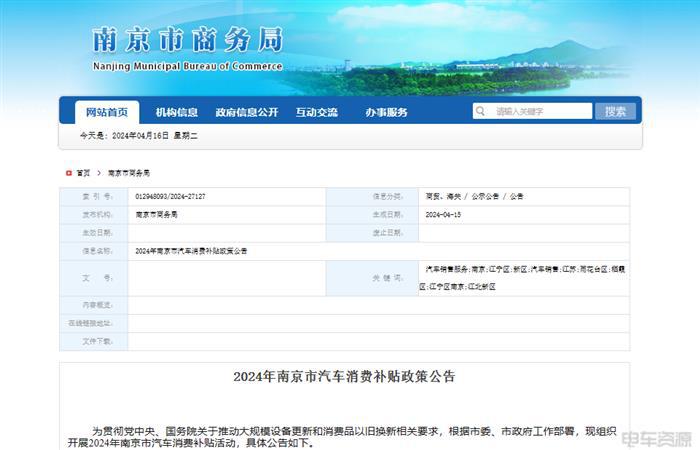Switch to the 机构信息 tab

pyautogui.click(x=176, y=112)
